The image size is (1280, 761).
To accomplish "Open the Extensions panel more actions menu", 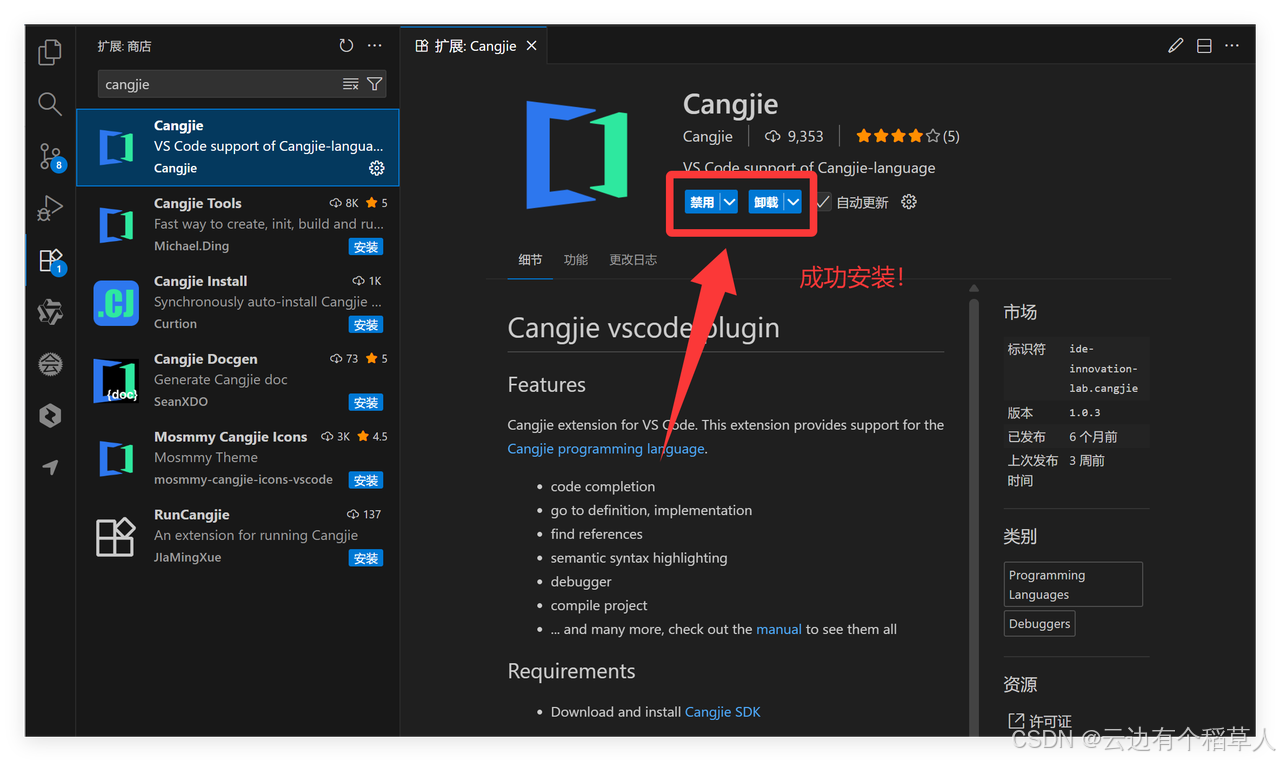I will 375,46.
